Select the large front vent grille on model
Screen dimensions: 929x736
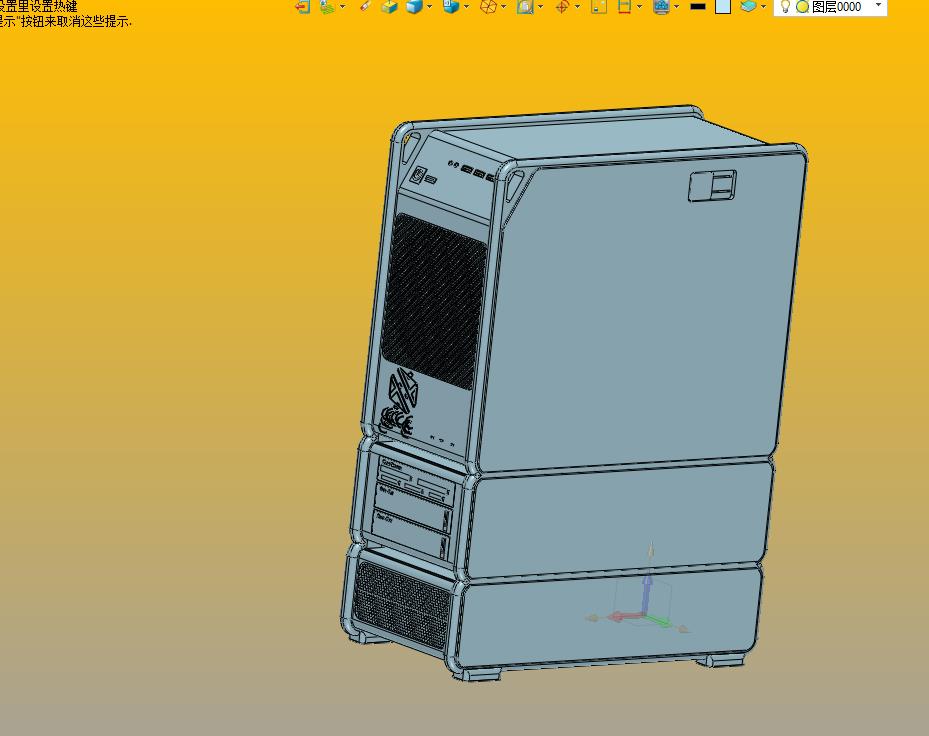(x=434, y=301)
